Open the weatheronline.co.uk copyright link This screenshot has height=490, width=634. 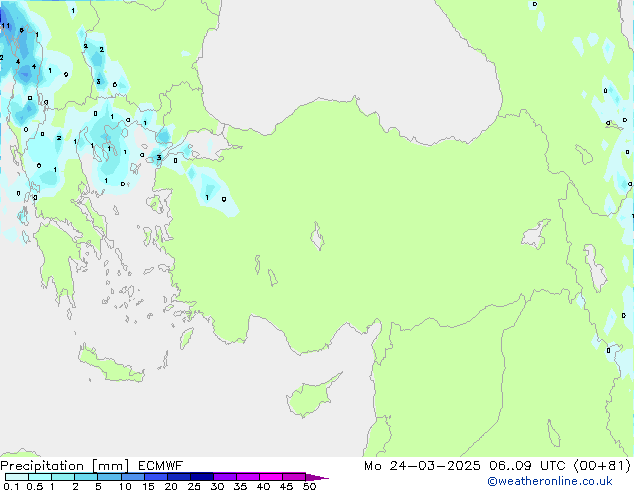click(550, 481)
